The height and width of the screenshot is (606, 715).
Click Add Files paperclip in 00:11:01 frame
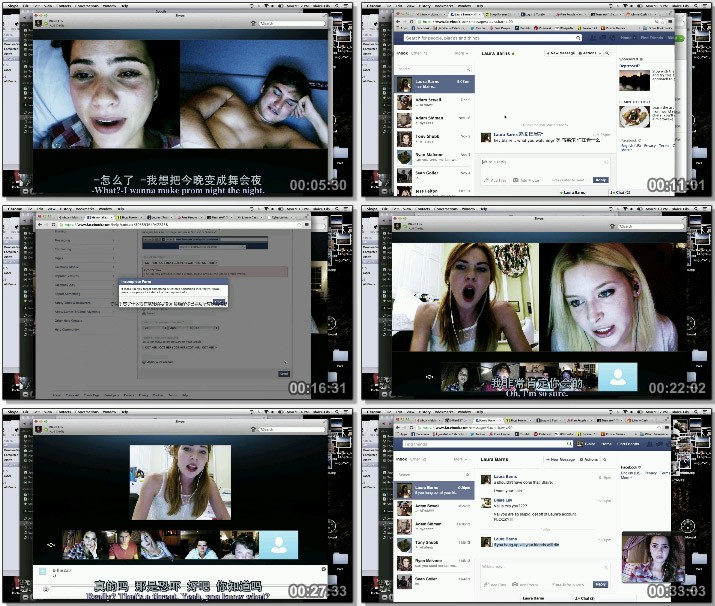click(x=487, y=180)
